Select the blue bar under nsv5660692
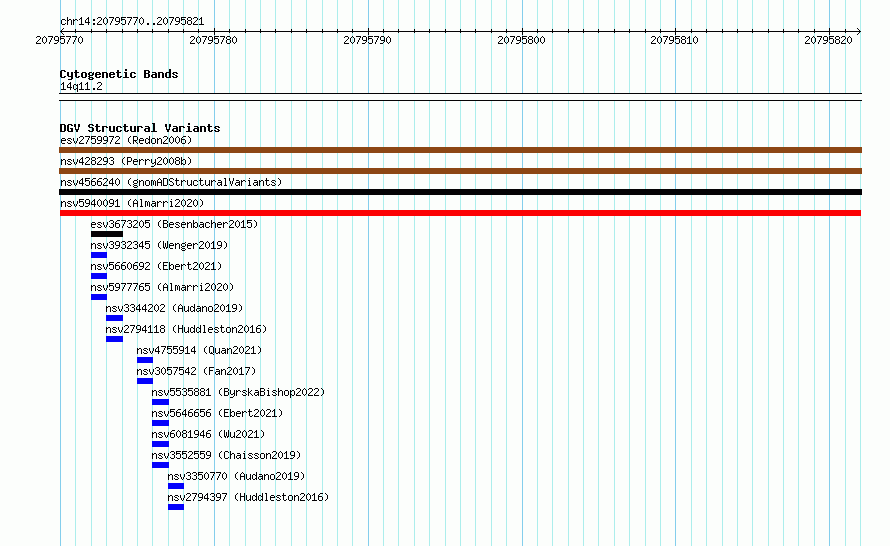This screenshot has width=890, height=546. (x=99, y=276)
